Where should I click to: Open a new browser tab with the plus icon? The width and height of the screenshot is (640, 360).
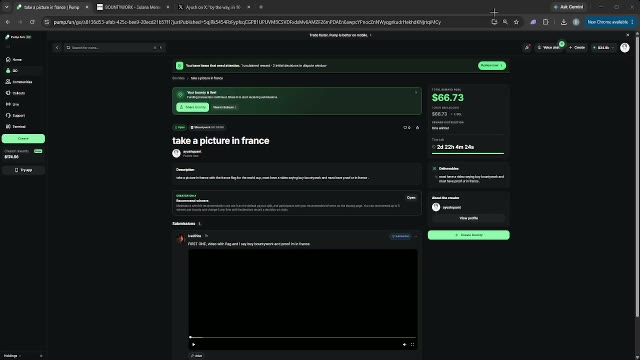click(261, 7)
